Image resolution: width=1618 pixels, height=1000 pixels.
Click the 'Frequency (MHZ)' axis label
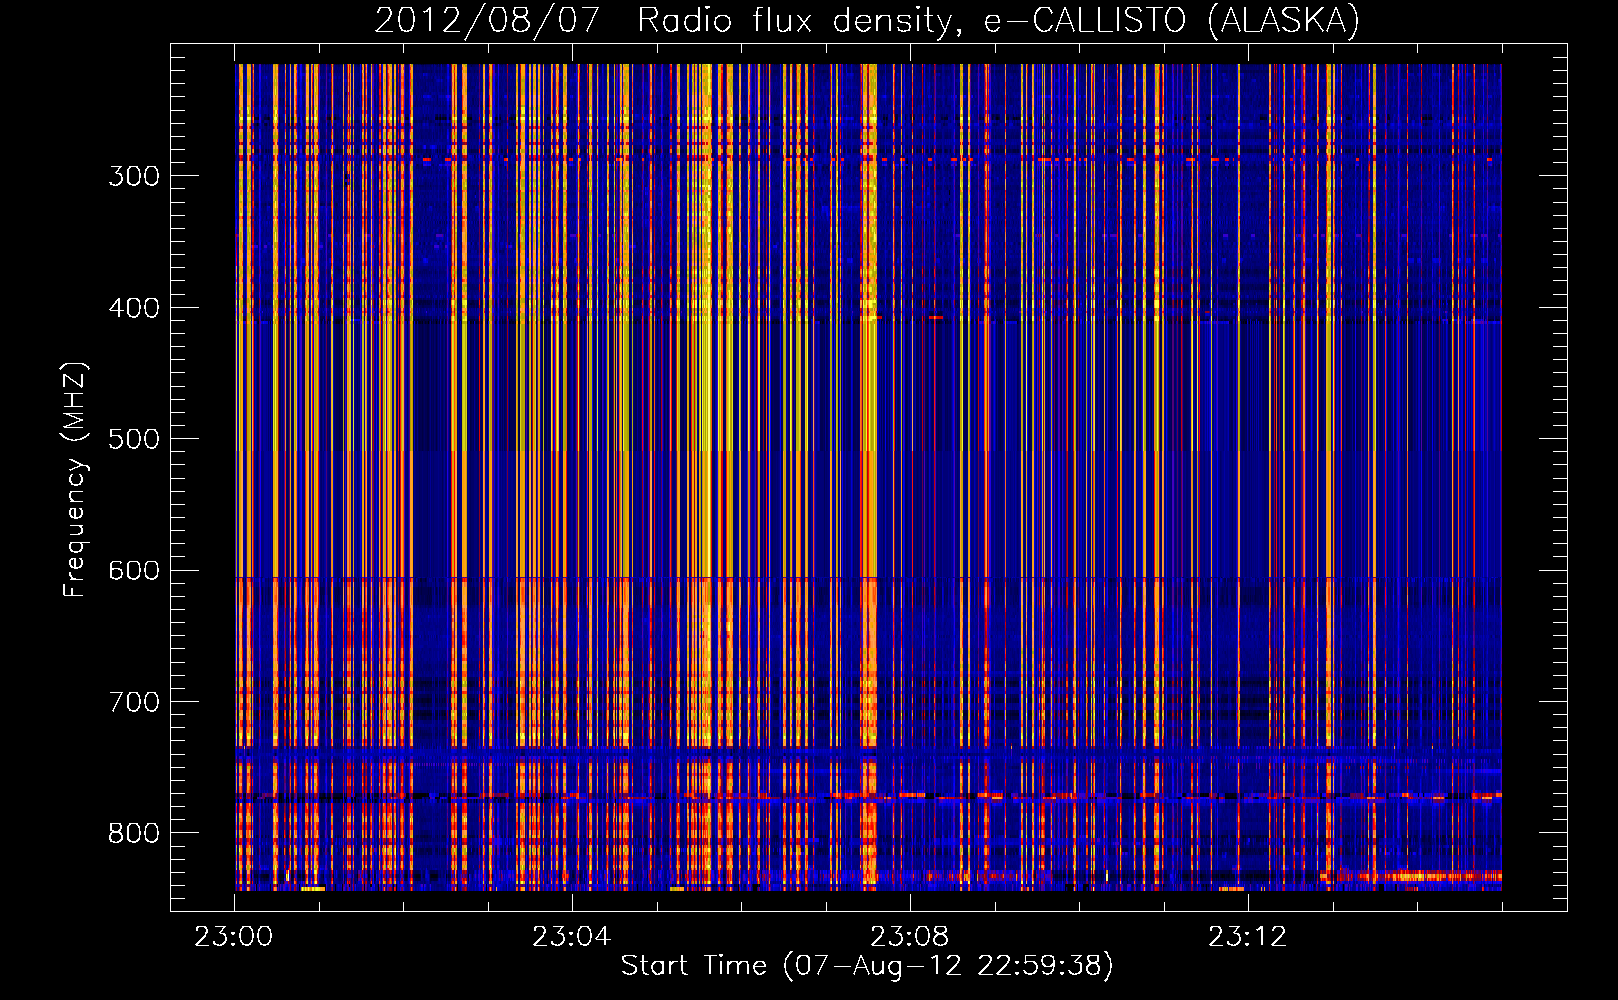75,479
